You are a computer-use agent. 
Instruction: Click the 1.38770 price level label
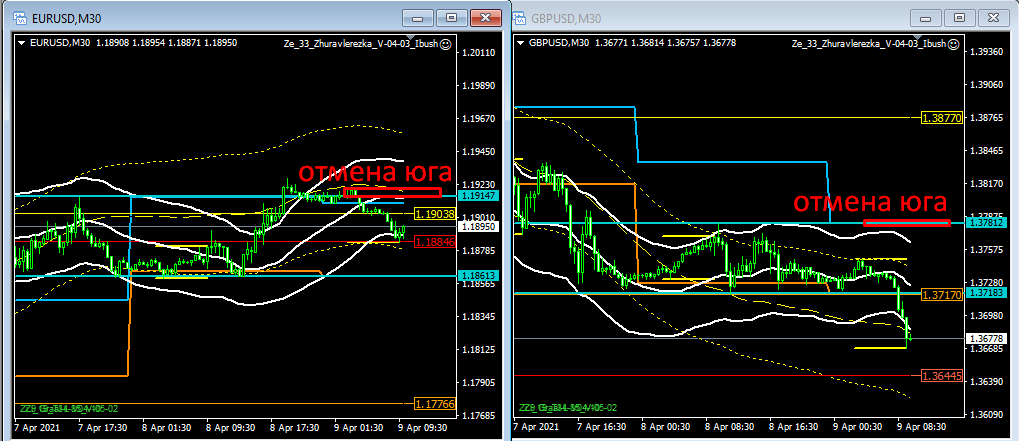(x=942, y=118)
